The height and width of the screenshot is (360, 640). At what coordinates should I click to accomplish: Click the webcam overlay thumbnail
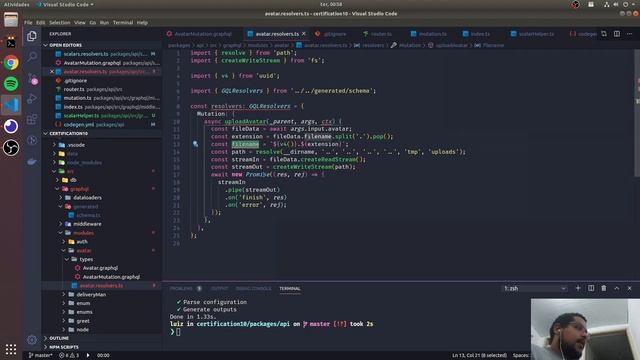[x=585, y=329]
